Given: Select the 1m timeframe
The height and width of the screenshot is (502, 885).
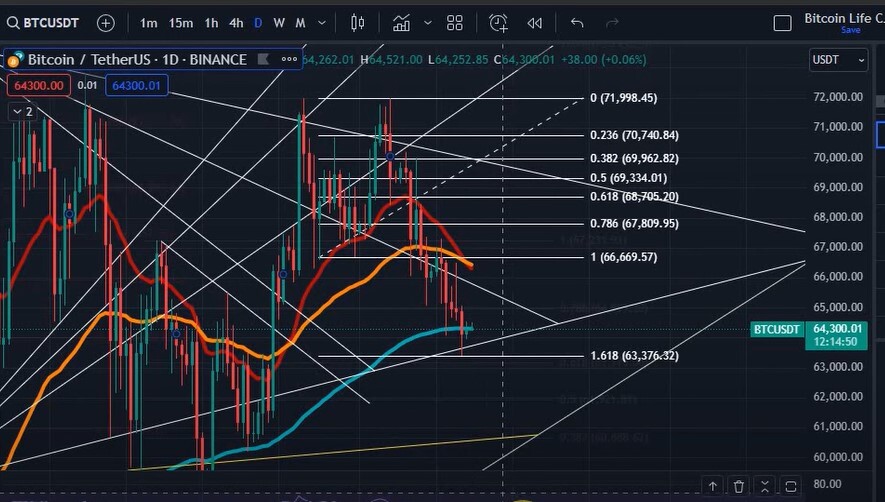Looking at the screenshot, I should tap(148, 23).
